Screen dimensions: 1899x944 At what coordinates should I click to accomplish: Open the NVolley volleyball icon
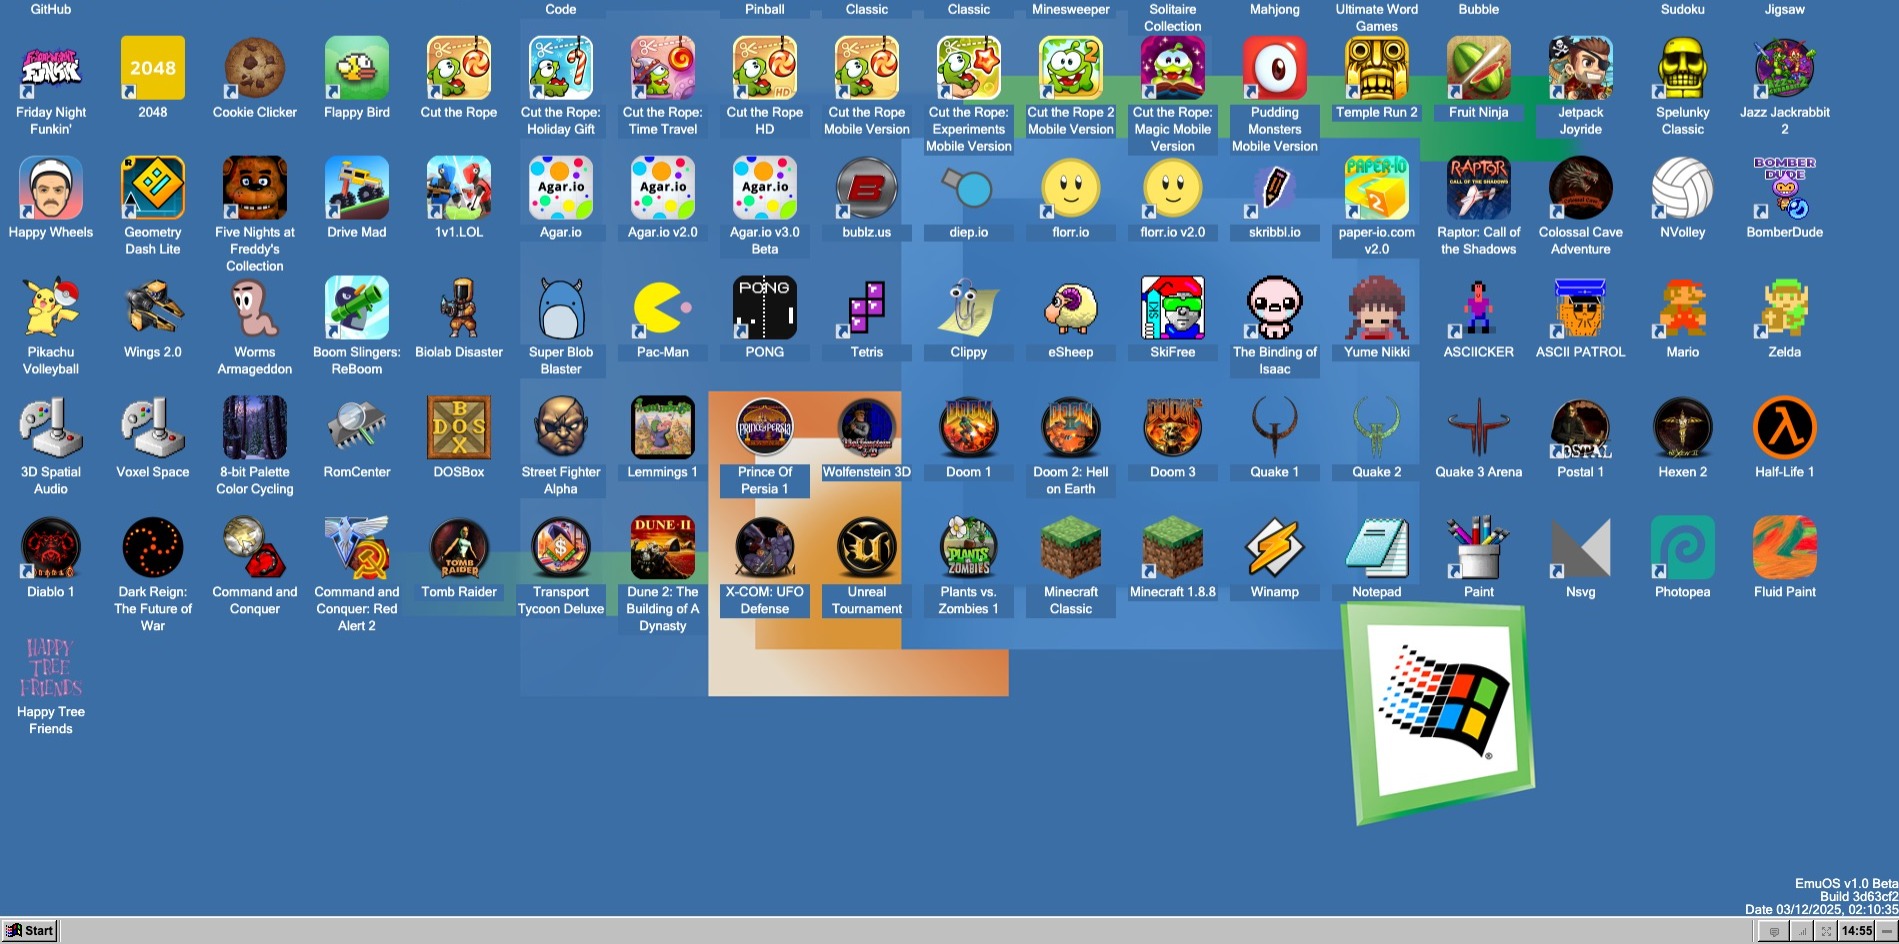pyautogui.click(x=1683, y=188)
